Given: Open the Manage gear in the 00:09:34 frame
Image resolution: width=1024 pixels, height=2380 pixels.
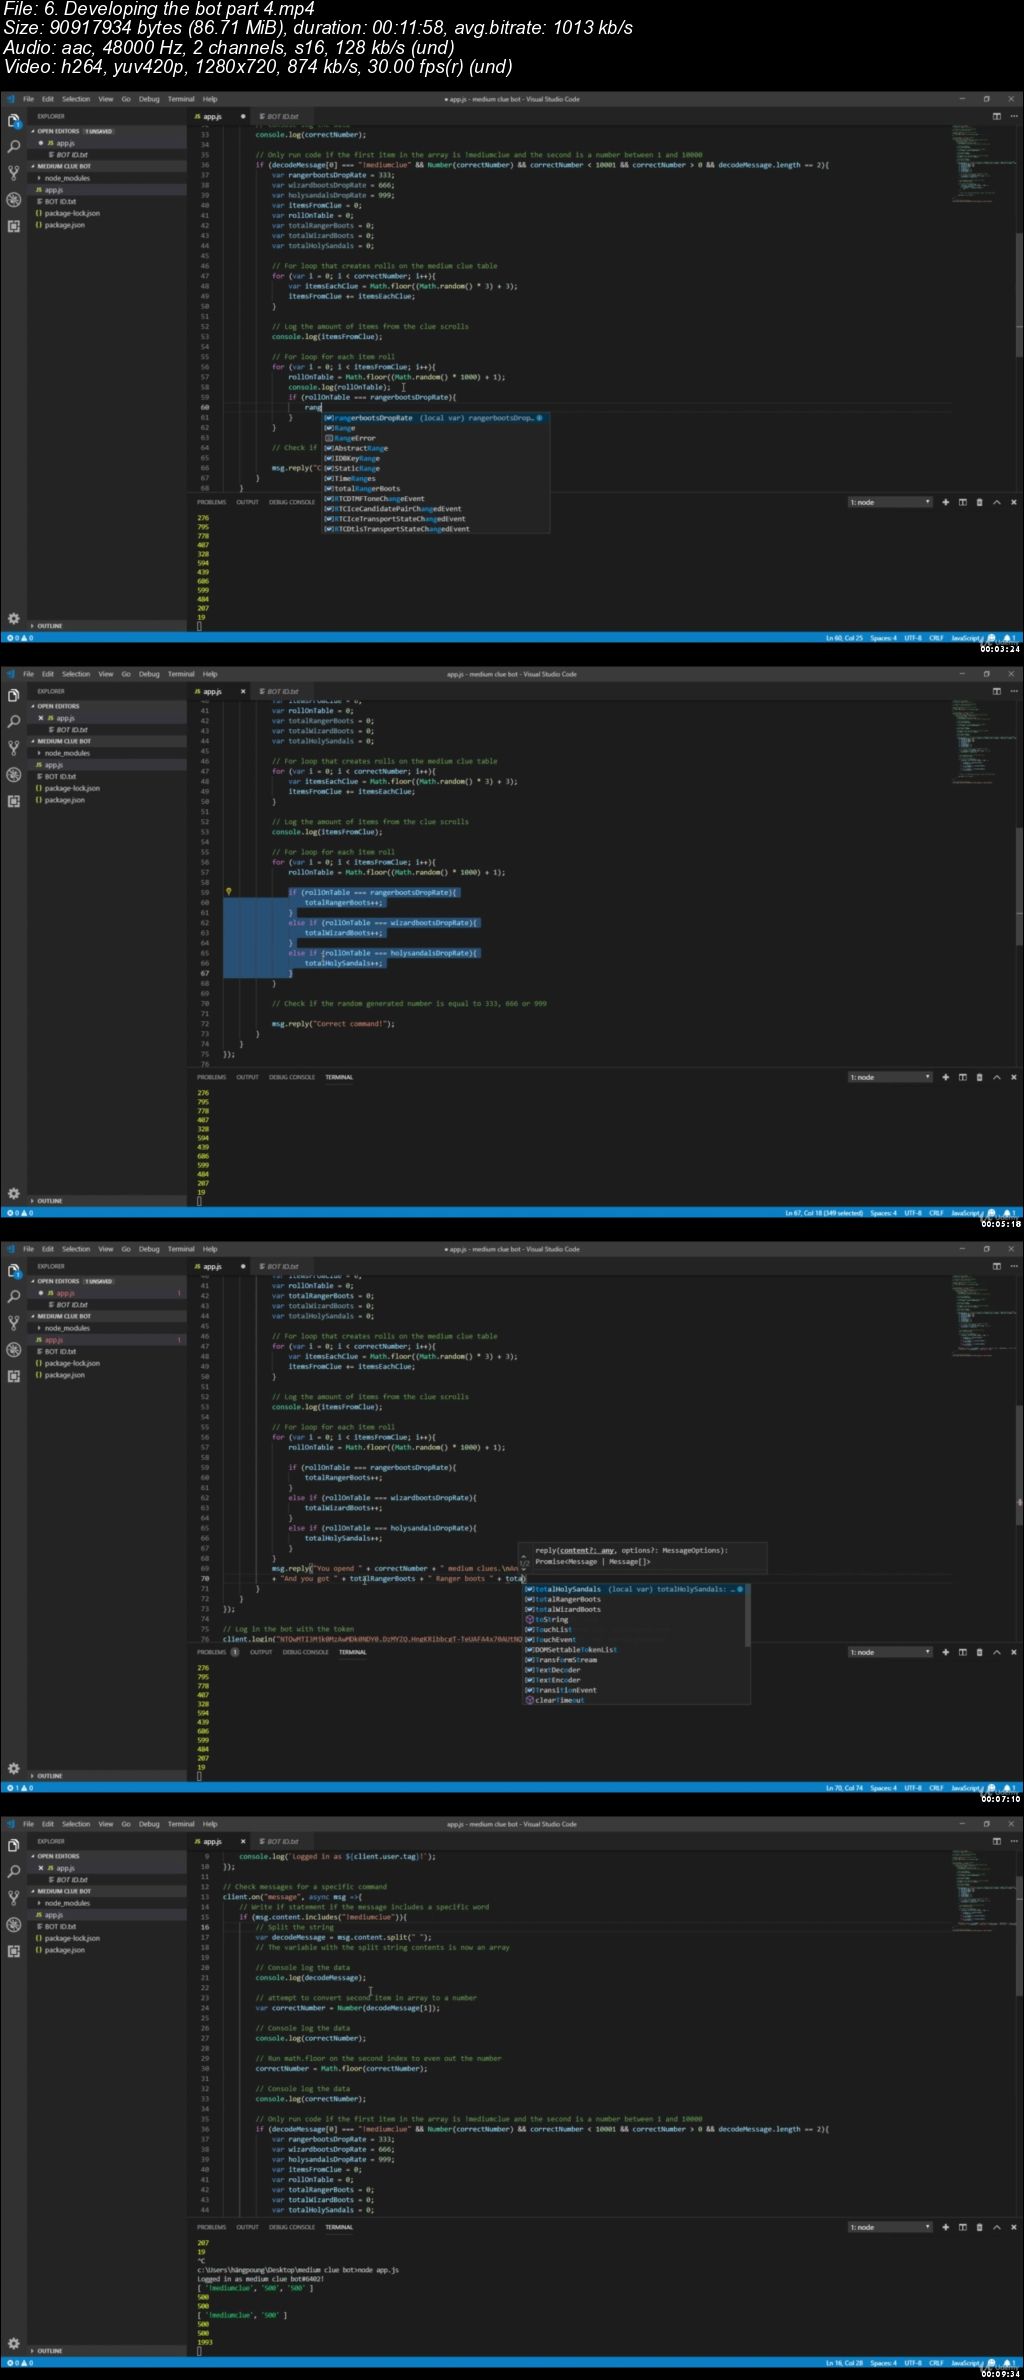Looking at the screenshot, I should point(13,2344).
